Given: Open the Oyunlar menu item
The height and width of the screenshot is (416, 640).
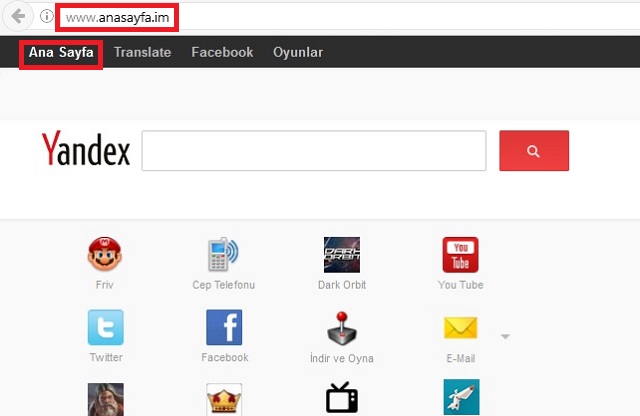Looking at the screenshot, I should (298, 52).
